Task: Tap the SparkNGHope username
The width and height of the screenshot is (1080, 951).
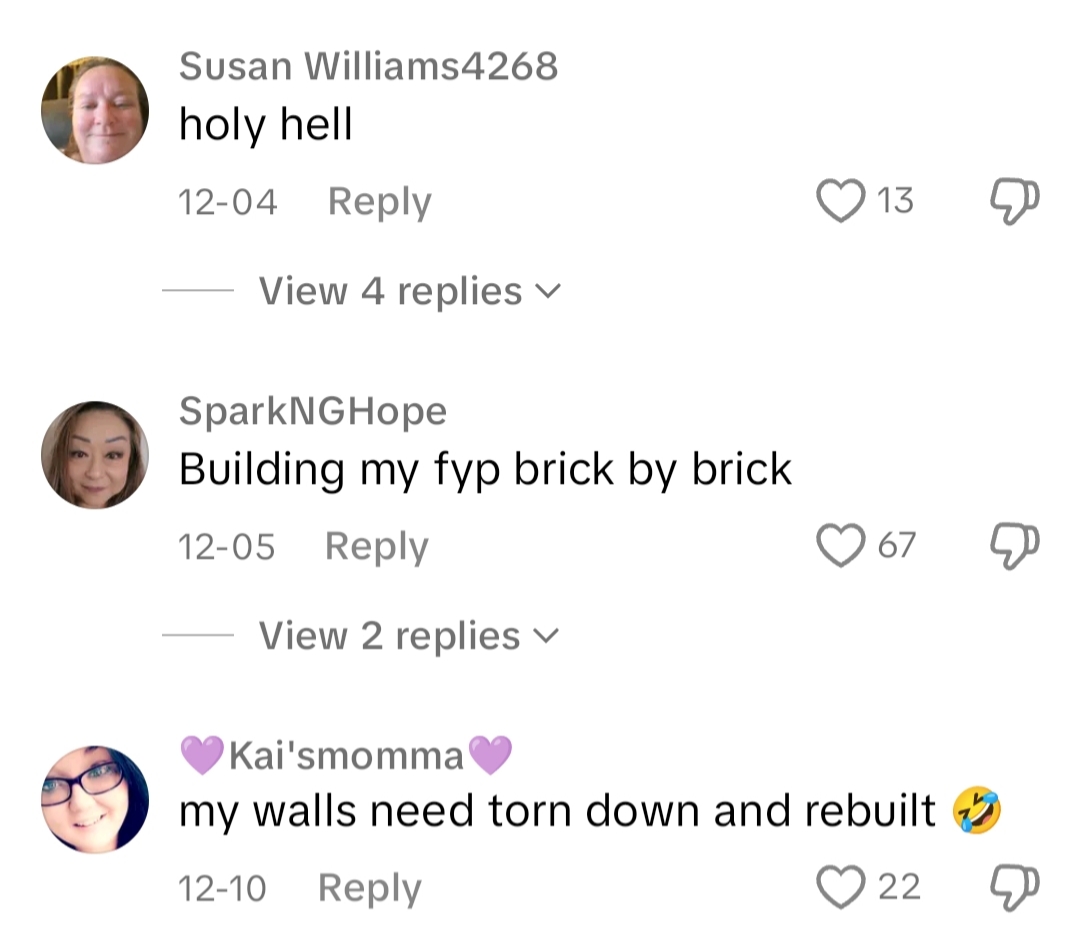Action: pos(312,410)
